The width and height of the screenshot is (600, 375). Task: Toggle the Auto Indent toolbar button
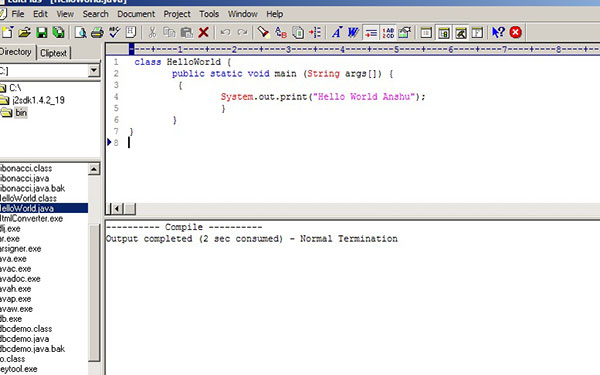[370, 33]
